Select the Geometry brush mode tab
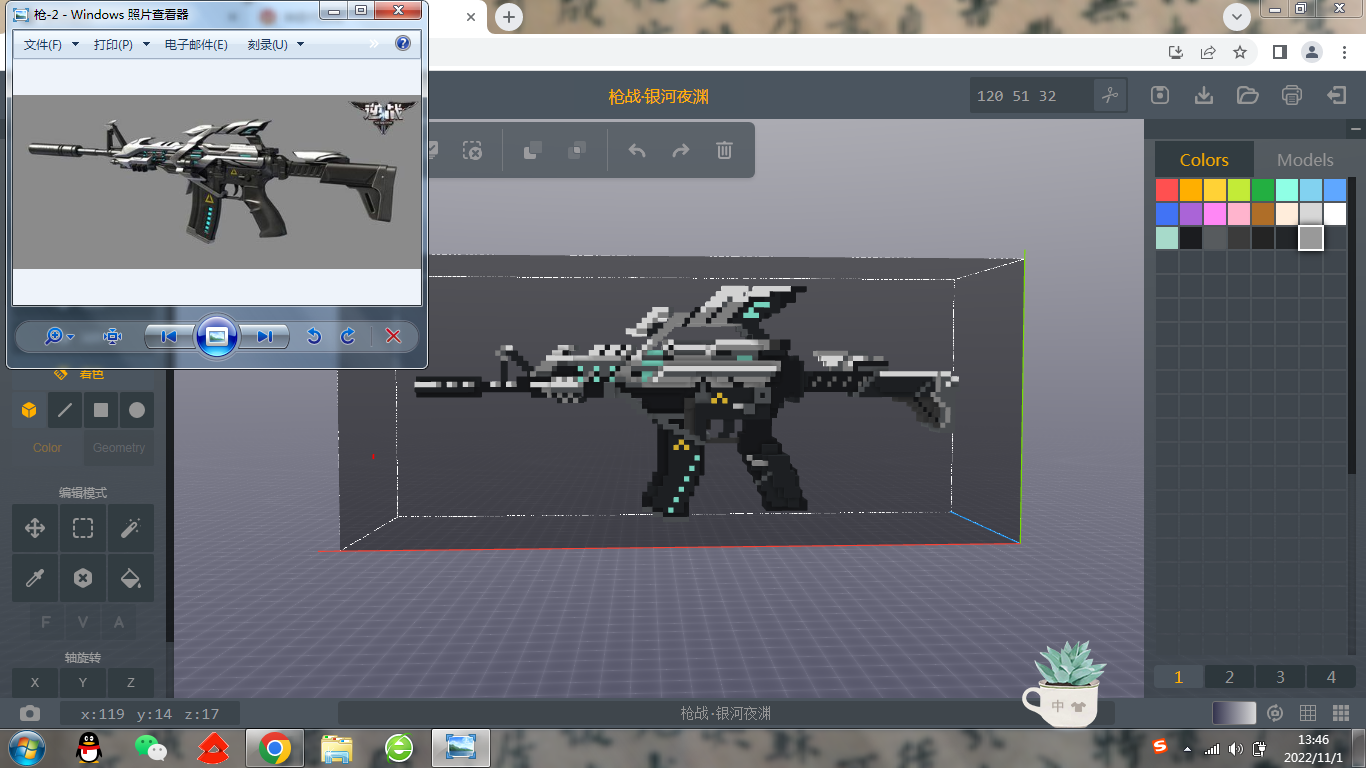The width and height of the screenshot is (1366, 768). coord(119,448)
